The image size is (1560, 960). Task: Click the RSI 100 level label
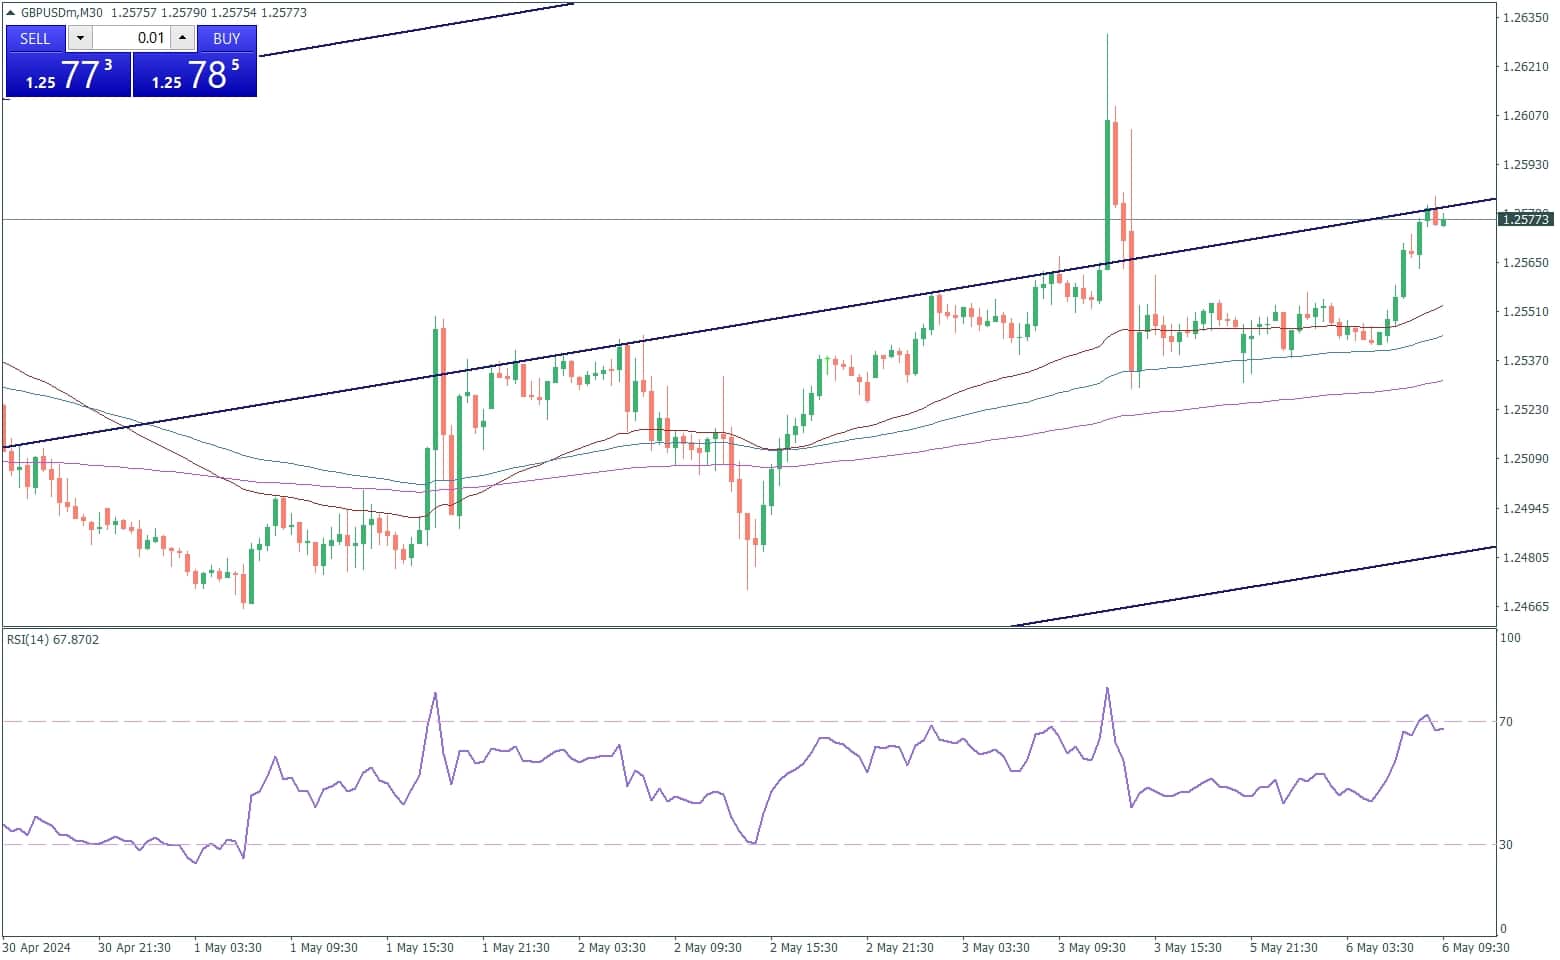click(1510, 638)
